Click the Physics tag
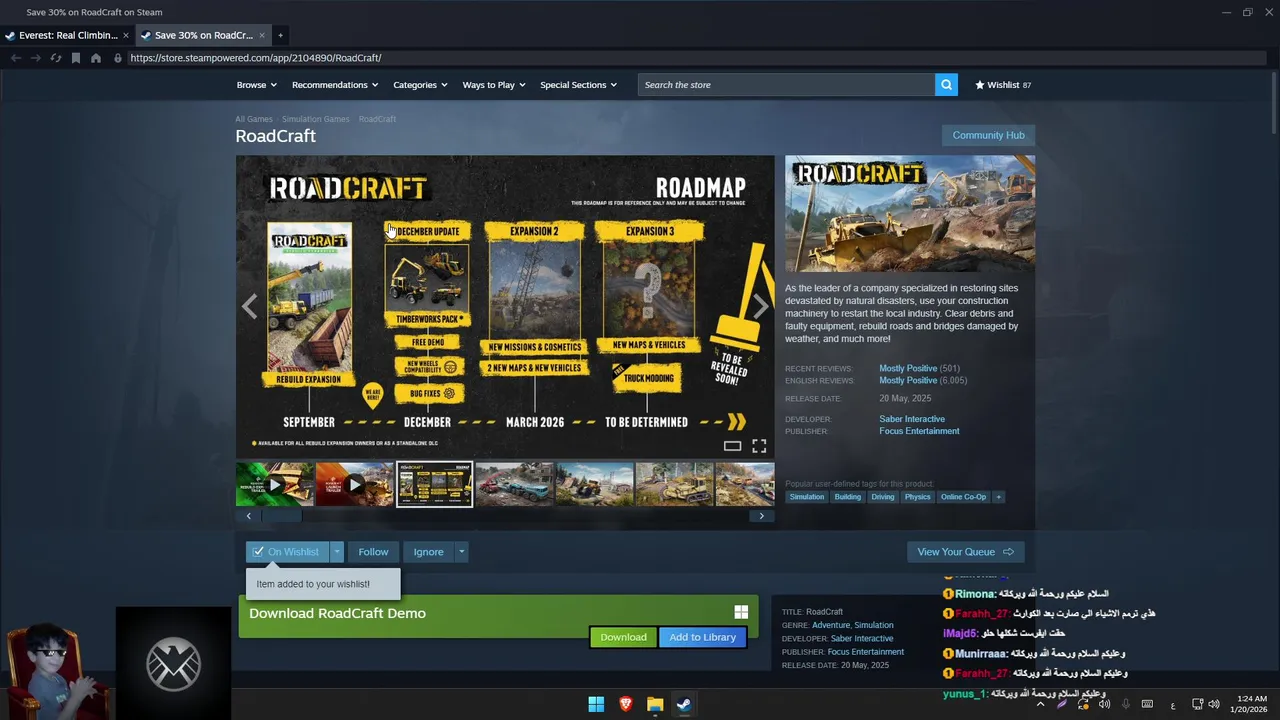Screen dimensions: 1280x720 [917, 497]
